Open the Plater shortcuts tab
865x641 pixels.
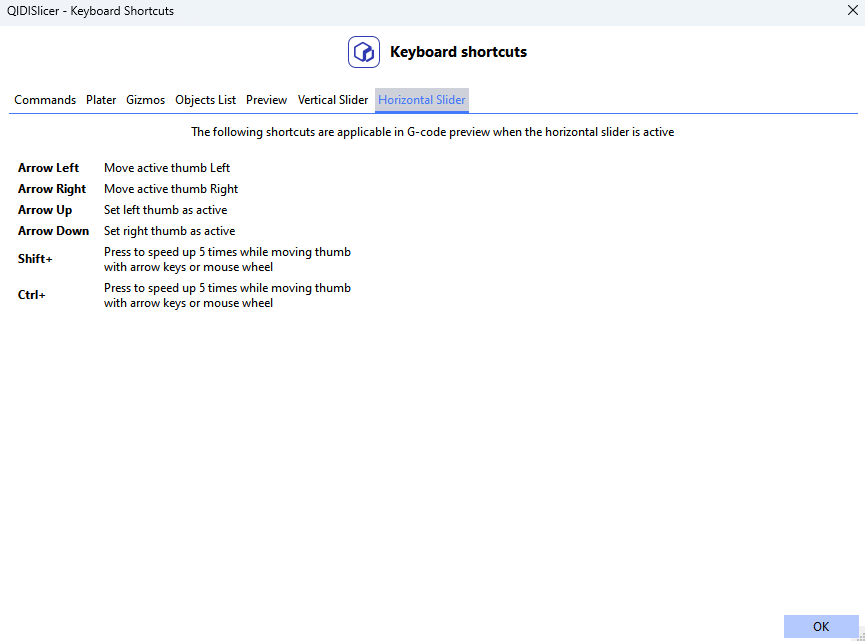(x=101, y=100)
